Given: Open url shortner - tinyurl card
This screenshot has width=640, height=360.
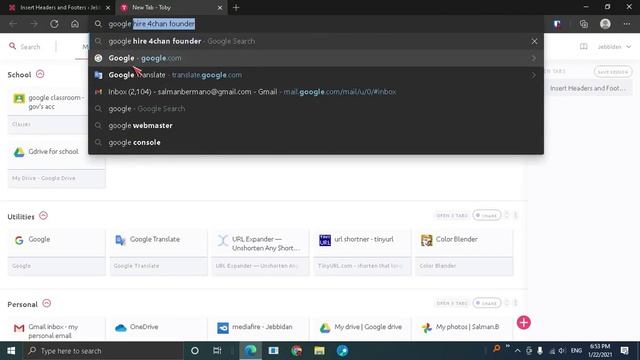Looking at the screenshot, I should click(362, 252).
